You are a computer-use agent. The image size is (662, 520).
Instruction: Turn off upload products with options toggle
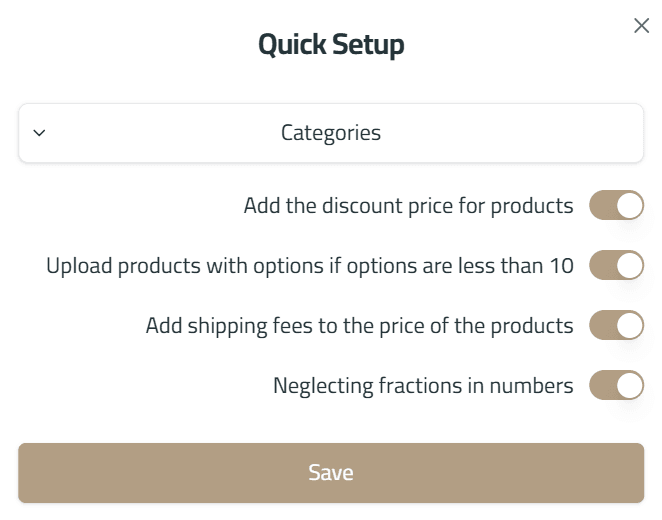tap(616, 266)
